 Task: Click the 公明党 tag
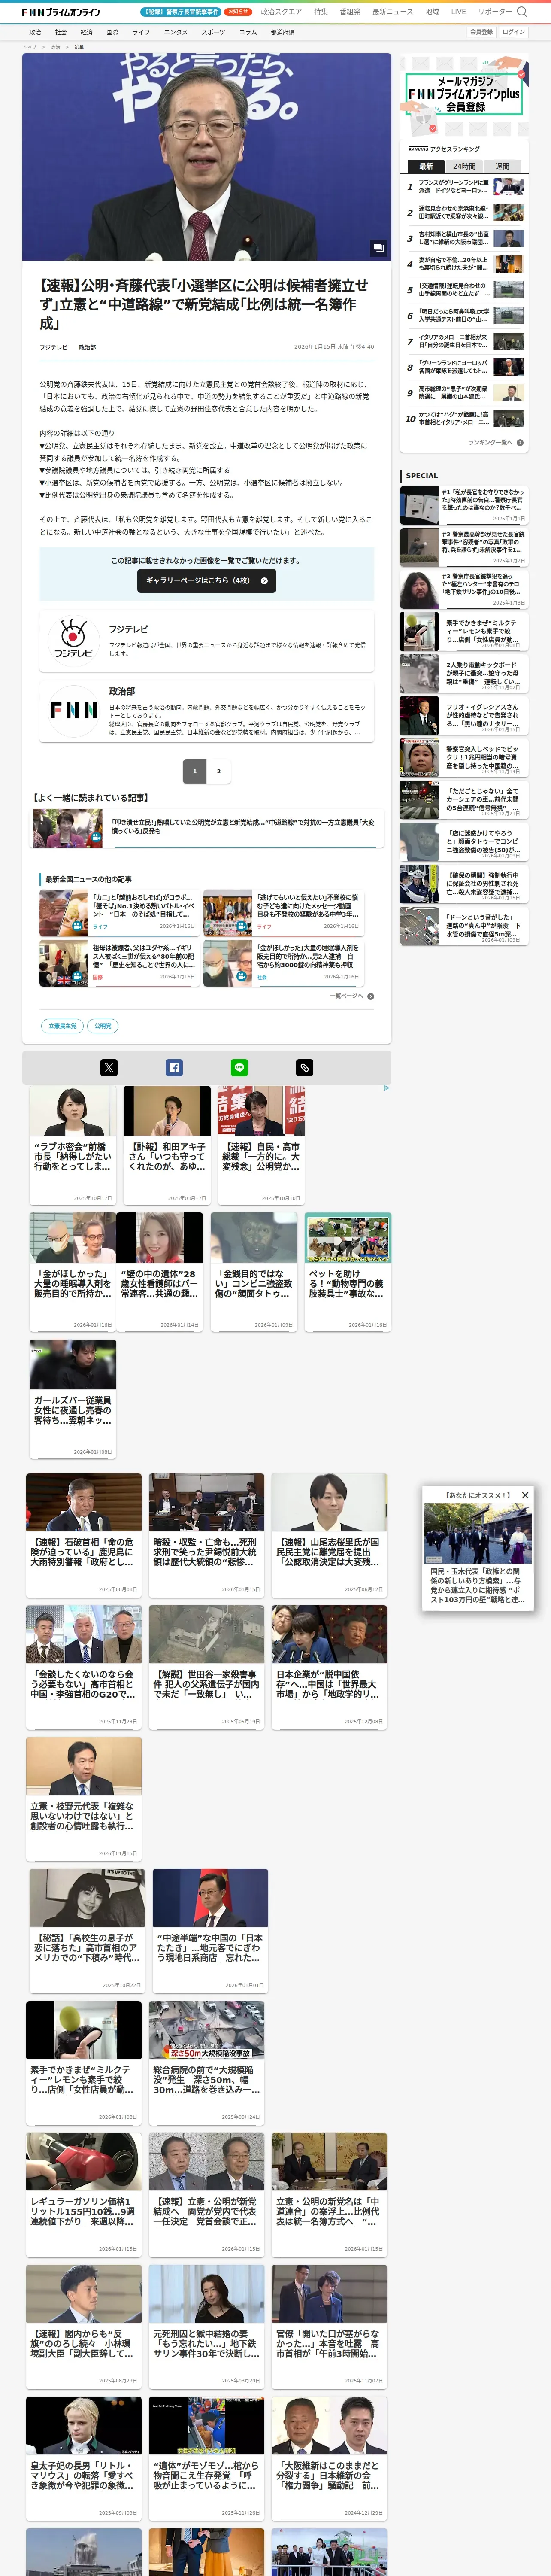pyautogui.click(x=102, y=1026)
